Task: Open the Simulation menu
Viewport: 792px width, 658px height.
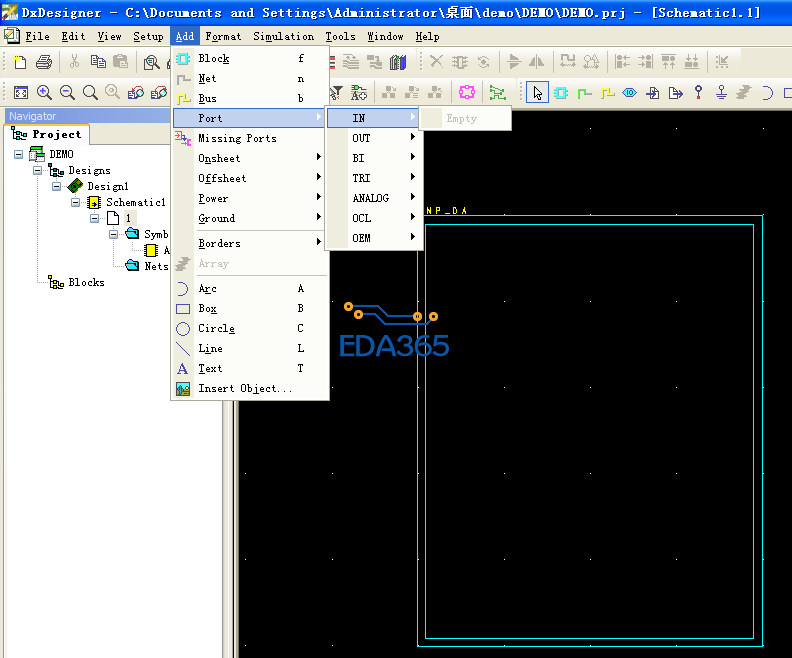Action: (283, 36)
